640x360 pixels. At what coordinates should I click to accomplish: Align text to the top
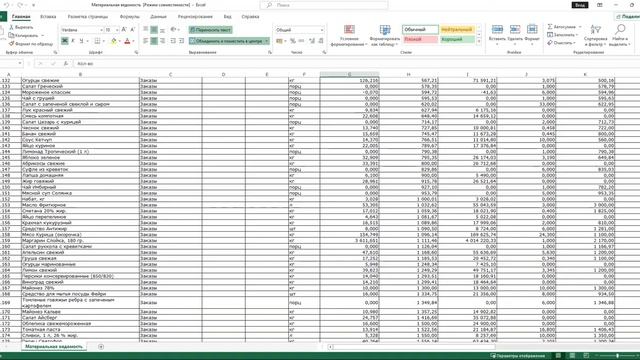coord(146,30)
